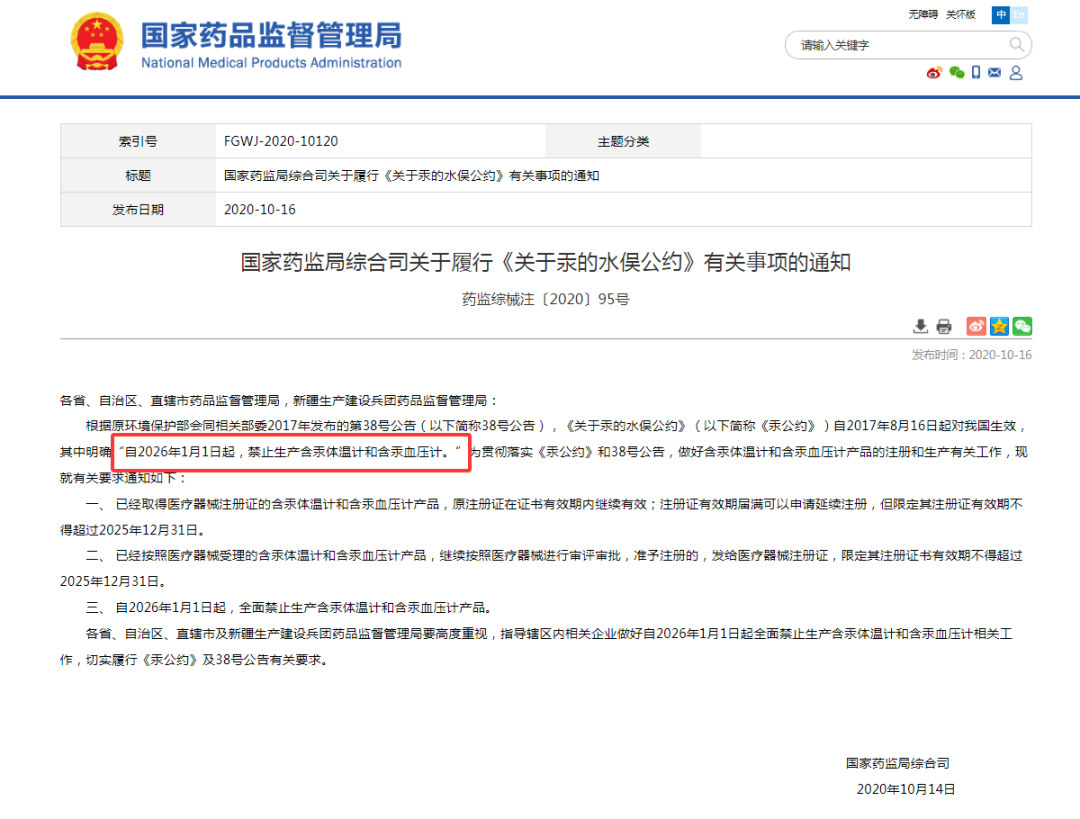Screen dimensions: 1080x819
Task: Open the header Weibo icon
Action: point(934,73)
